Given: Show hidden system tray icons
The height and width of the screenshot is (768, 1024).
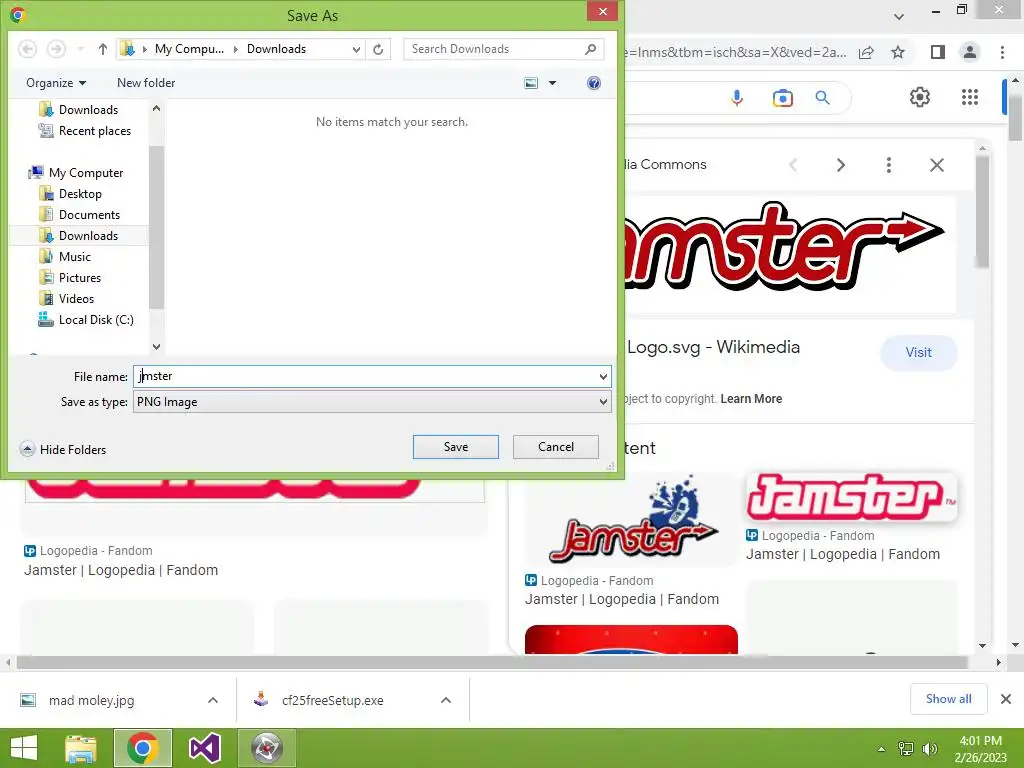Looking at the screenshot, I should tap(882, 749).
